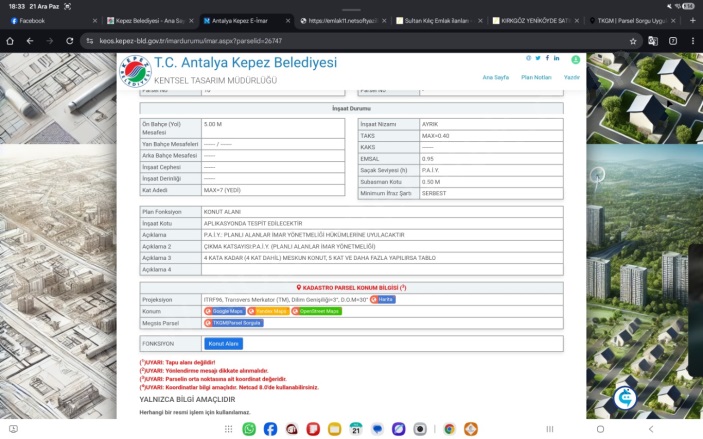Click the browser back arrow

(31, 41)
